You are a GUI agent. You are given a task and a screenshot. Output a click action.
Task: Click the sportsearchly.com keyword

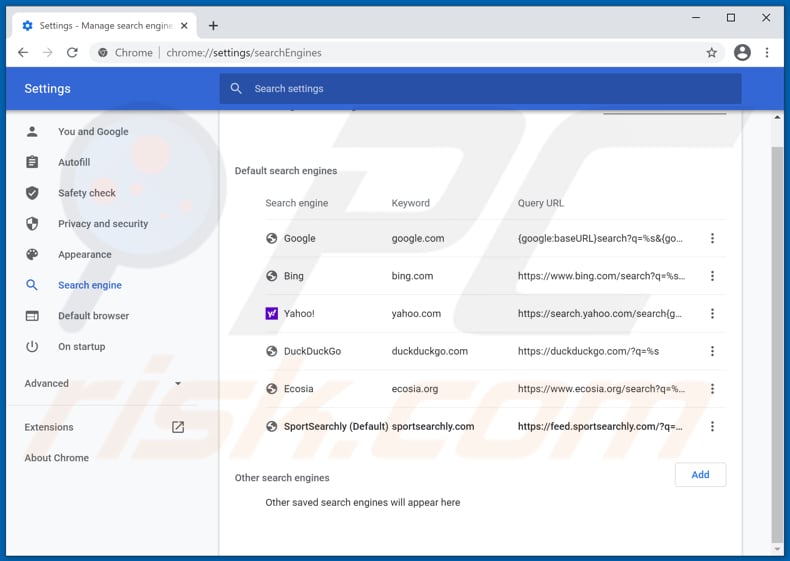tap(433, 426)
